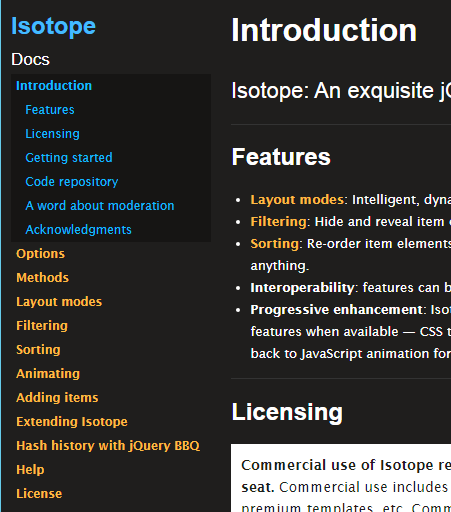Image resolution: width=451 pixels, height=512 pixels.
Task: Open the License docs page
Action: (x=39, y=494)
